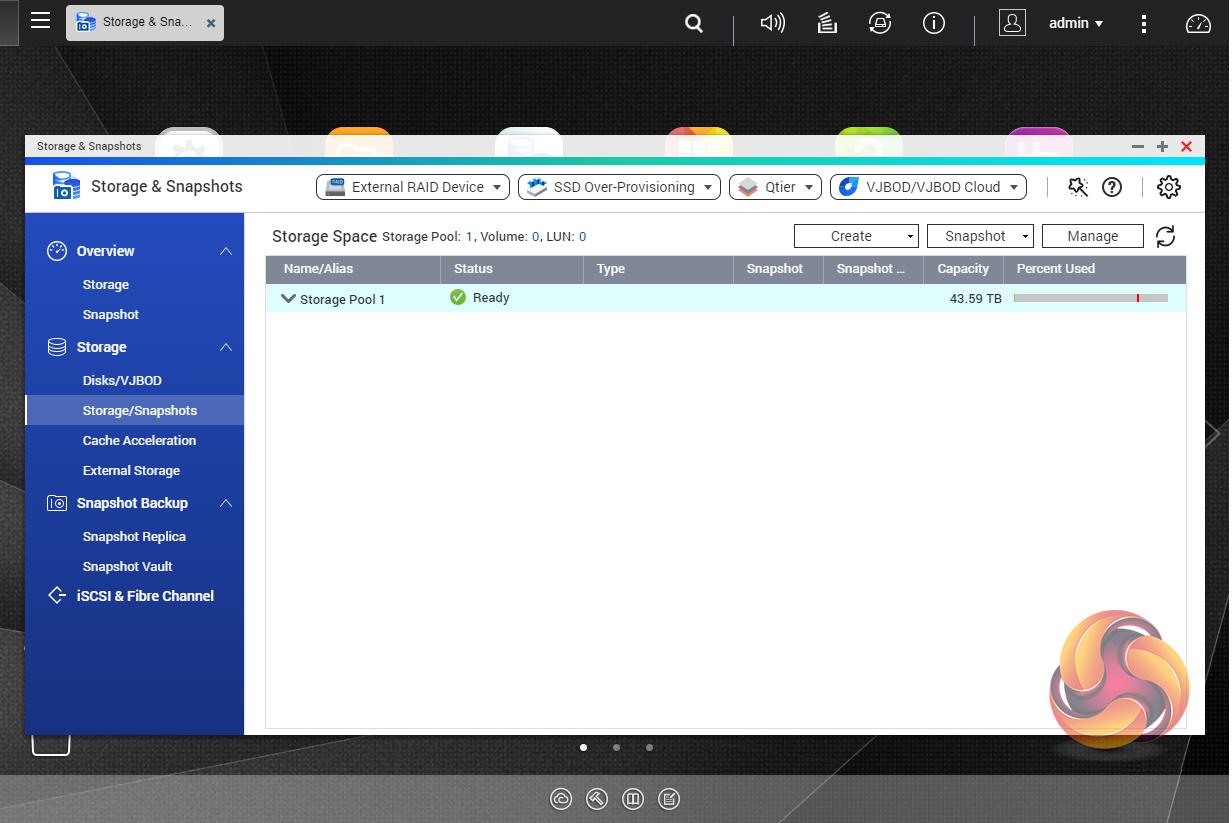Refresh the storage space list

[x=1165, y=236]
